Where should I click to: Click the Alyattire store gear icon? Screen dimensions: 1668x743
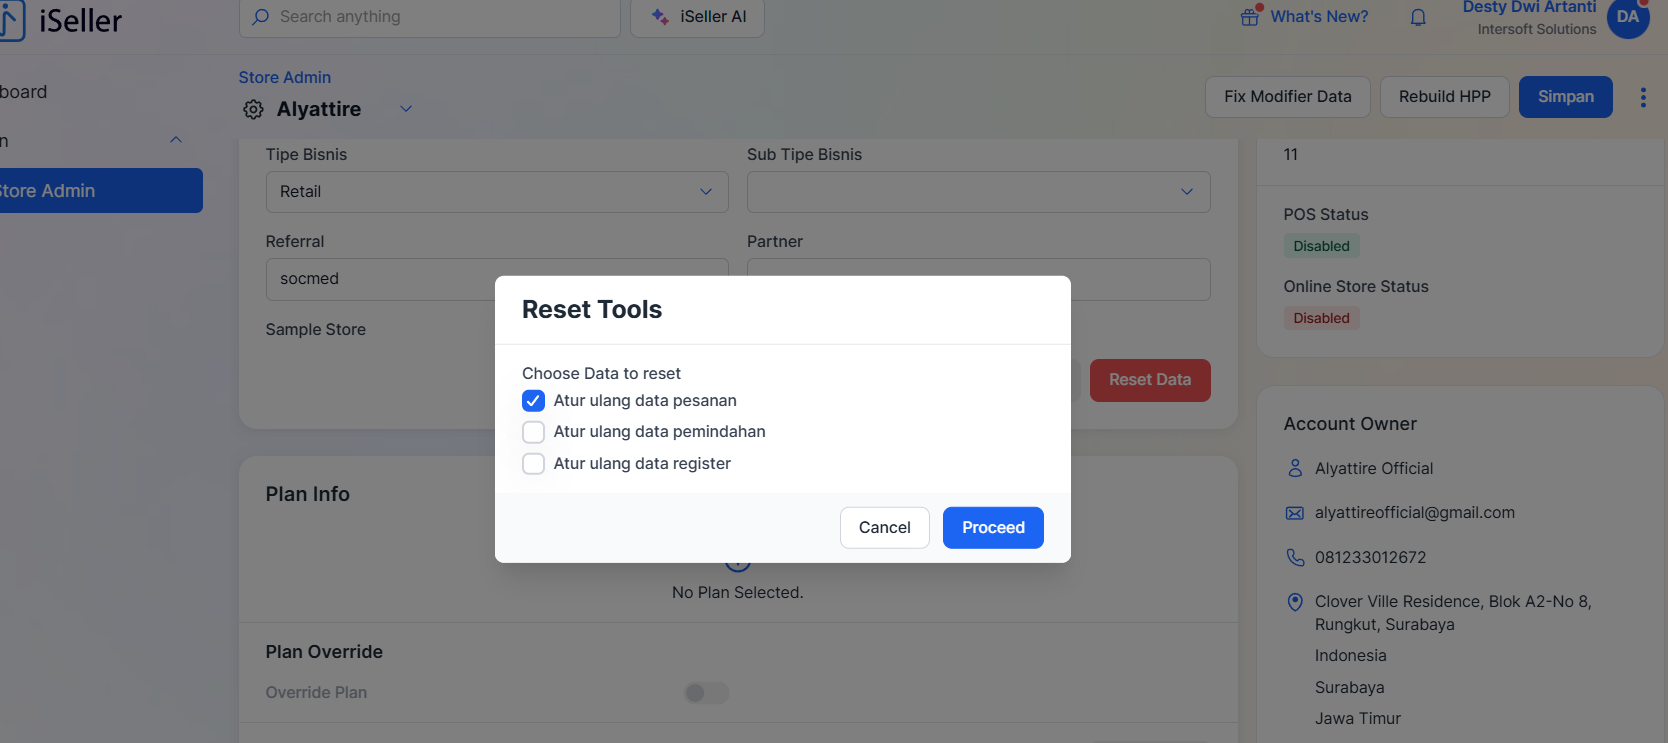(x=253, y=109)
